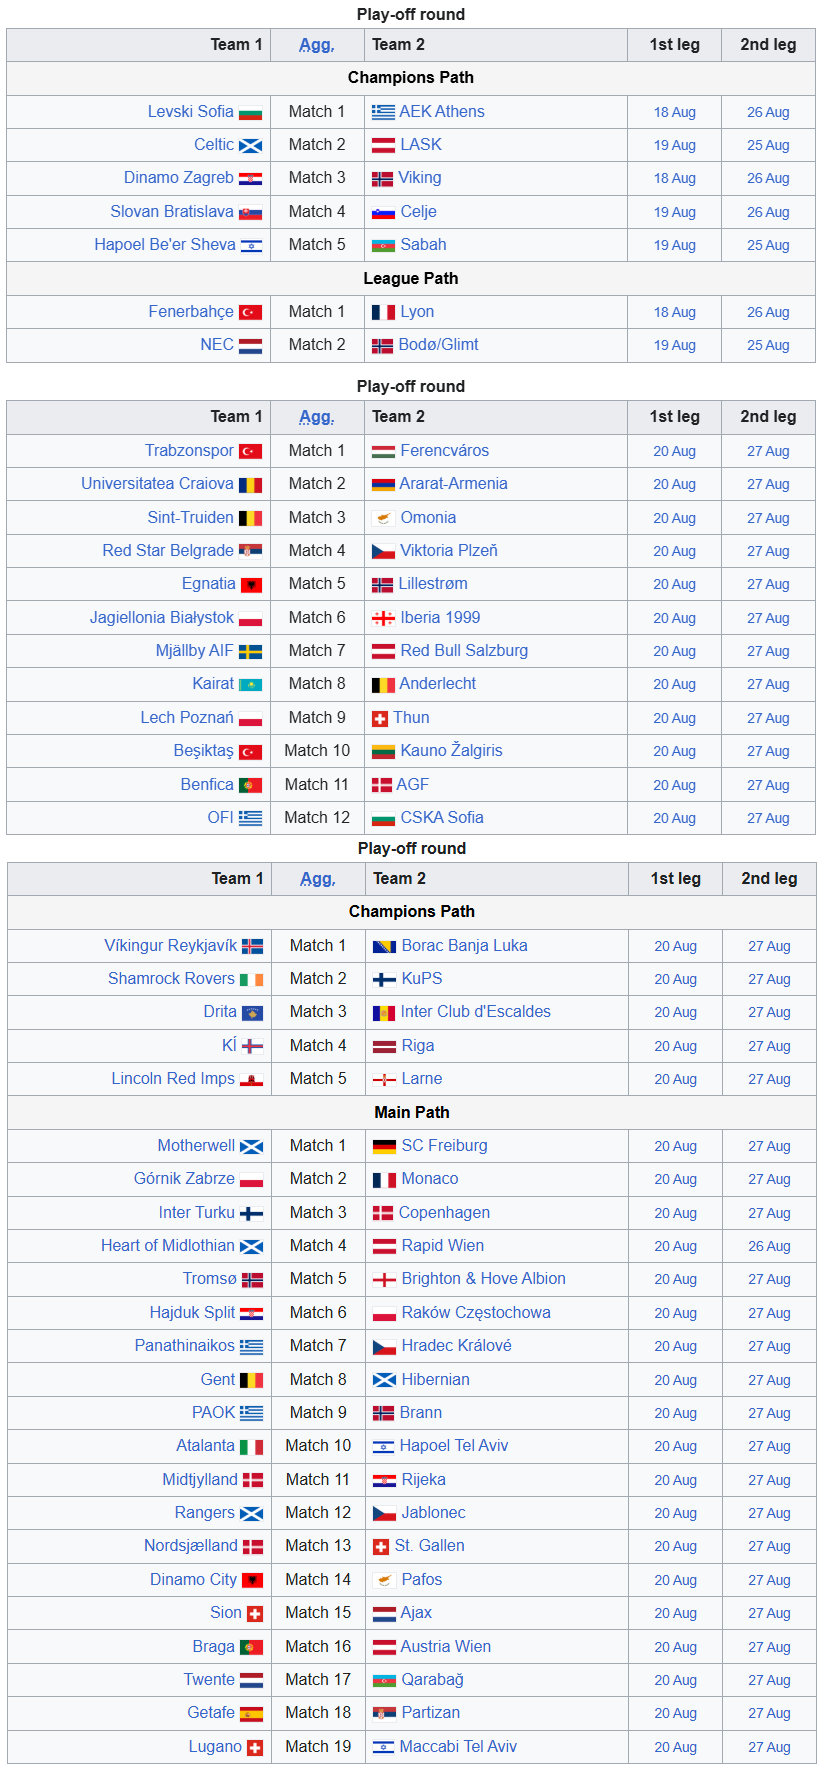
Task: Open the Bodø/Glimt team page
Action: pos(438,345)
